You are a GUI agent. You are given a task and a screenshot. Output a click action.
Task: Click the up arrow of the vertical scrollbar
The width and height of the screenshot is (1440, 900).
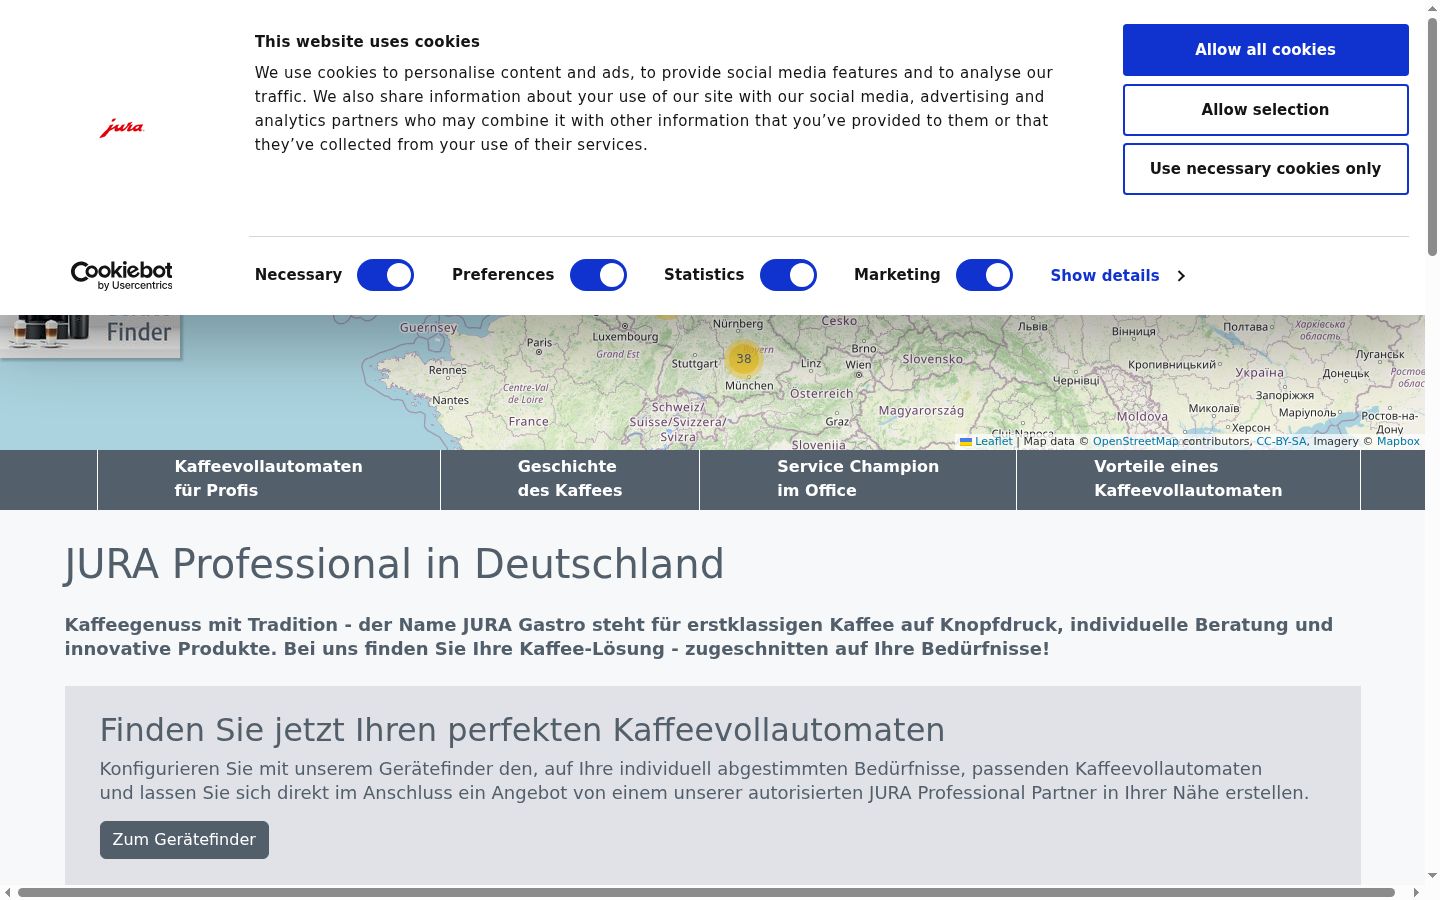click(1432, 8)
